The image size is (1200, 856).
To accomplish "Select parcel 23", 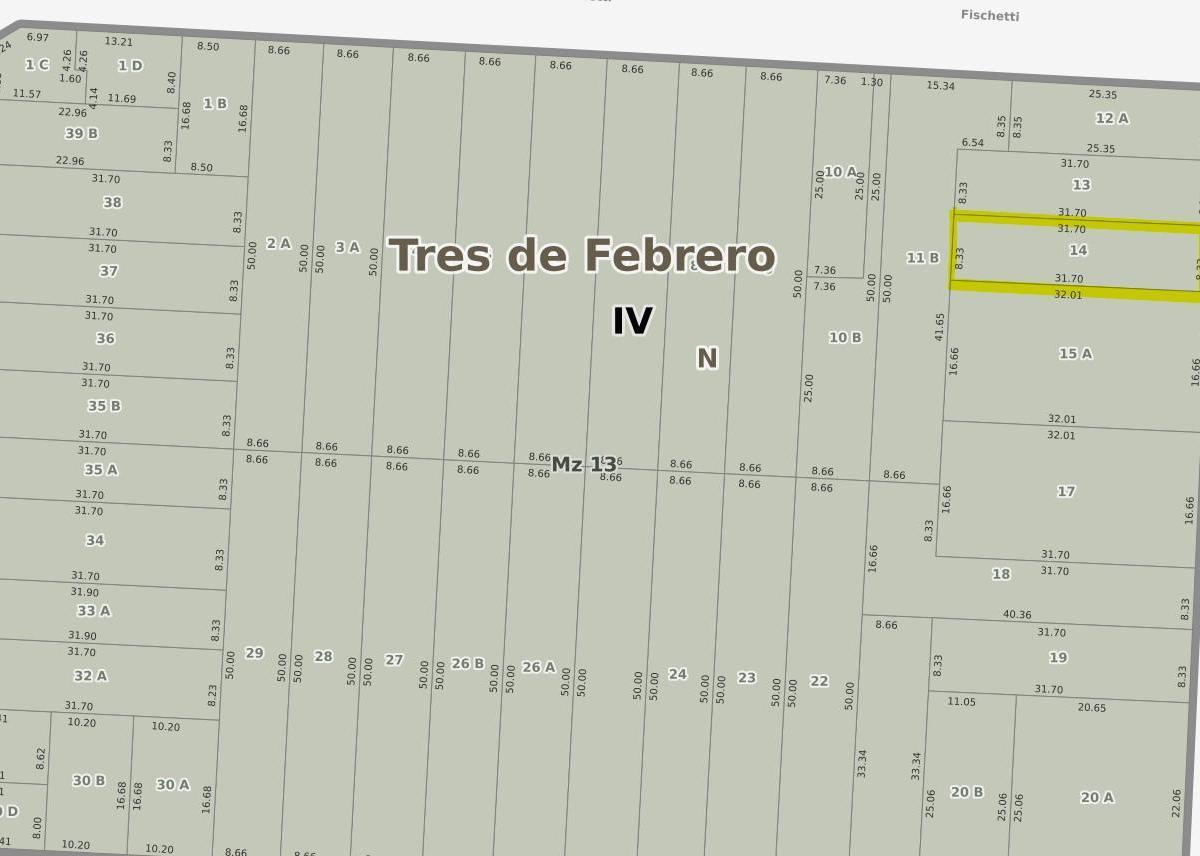I will [x=746, y=677].
